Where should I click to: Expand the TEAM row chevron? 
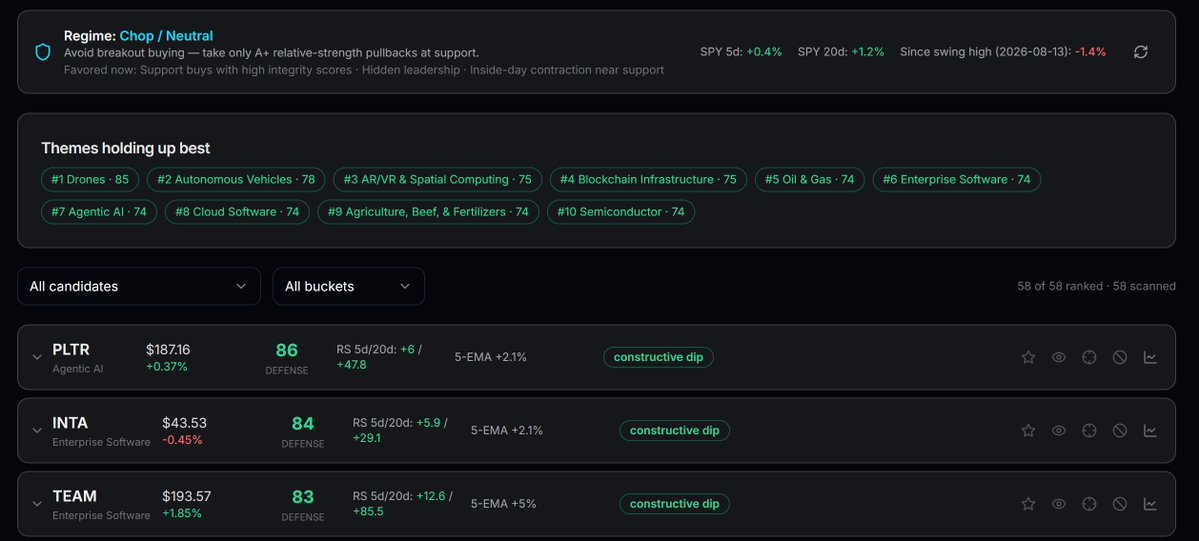[37, 504]
